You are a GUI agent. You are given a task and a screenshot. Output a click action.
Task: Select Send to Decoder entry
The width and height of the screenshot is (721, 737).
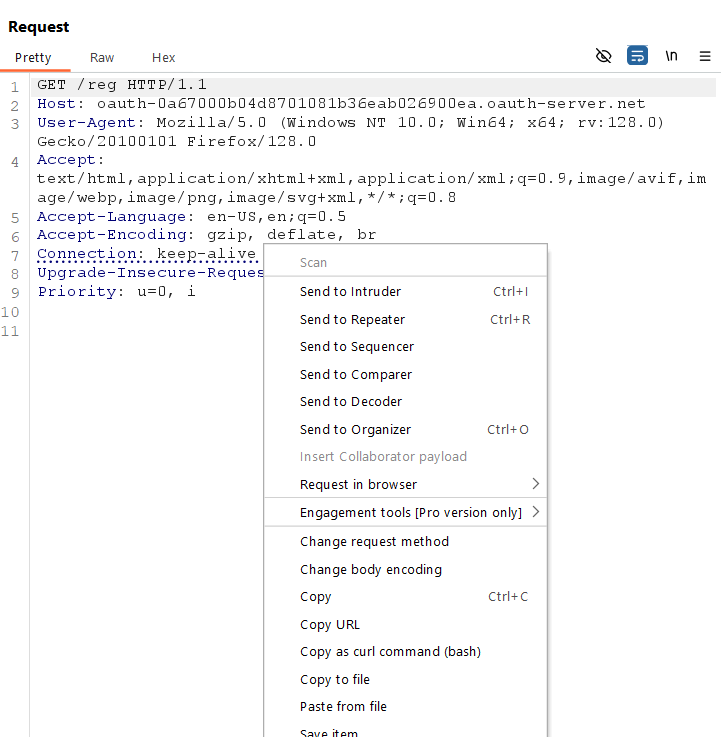coord(350,402)
